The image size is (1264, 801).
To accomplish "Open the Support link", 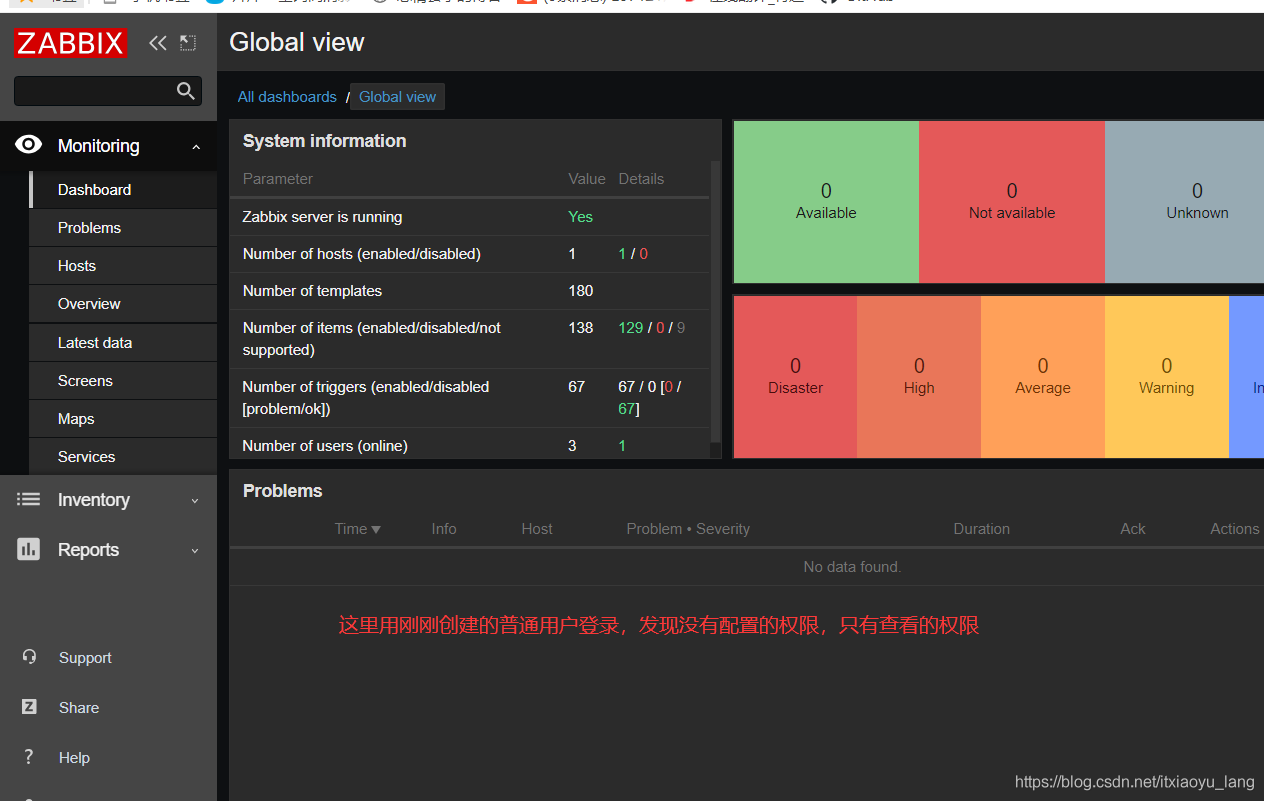I will (85, 658).
